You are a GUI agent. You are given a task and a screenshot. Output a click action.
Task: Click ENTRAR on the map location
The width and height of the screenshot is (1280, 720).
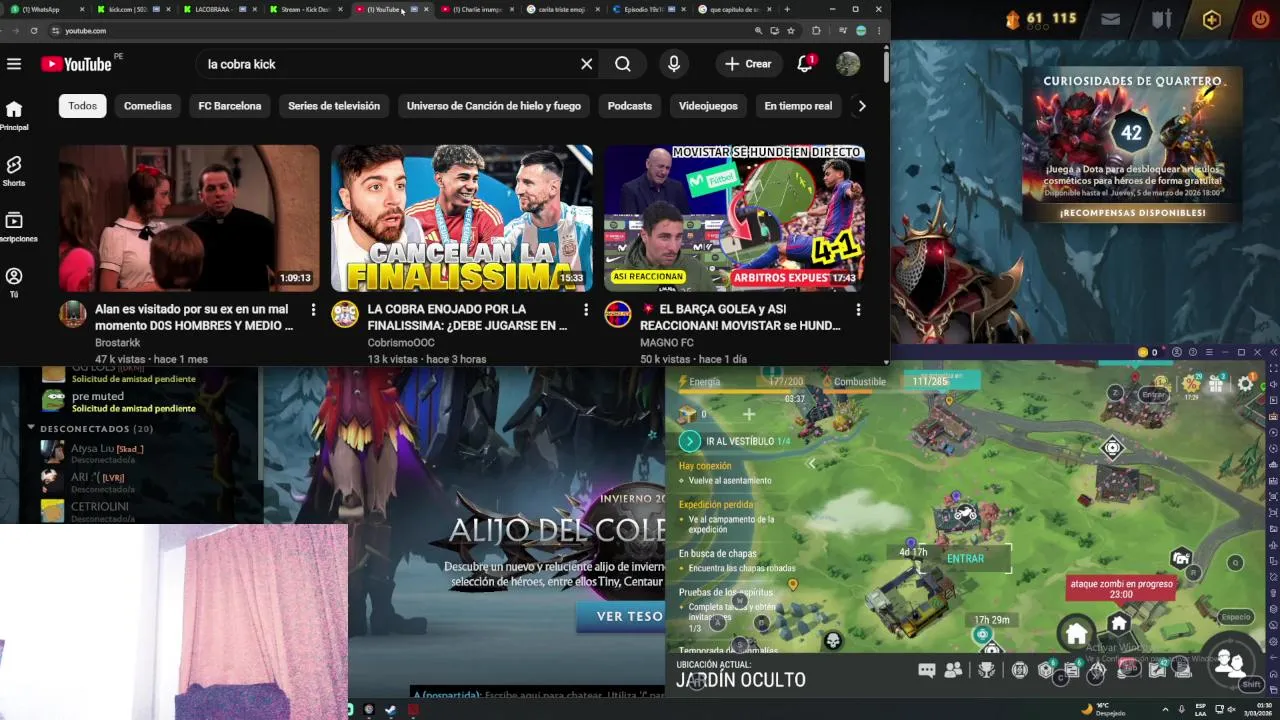click(965, 559)
